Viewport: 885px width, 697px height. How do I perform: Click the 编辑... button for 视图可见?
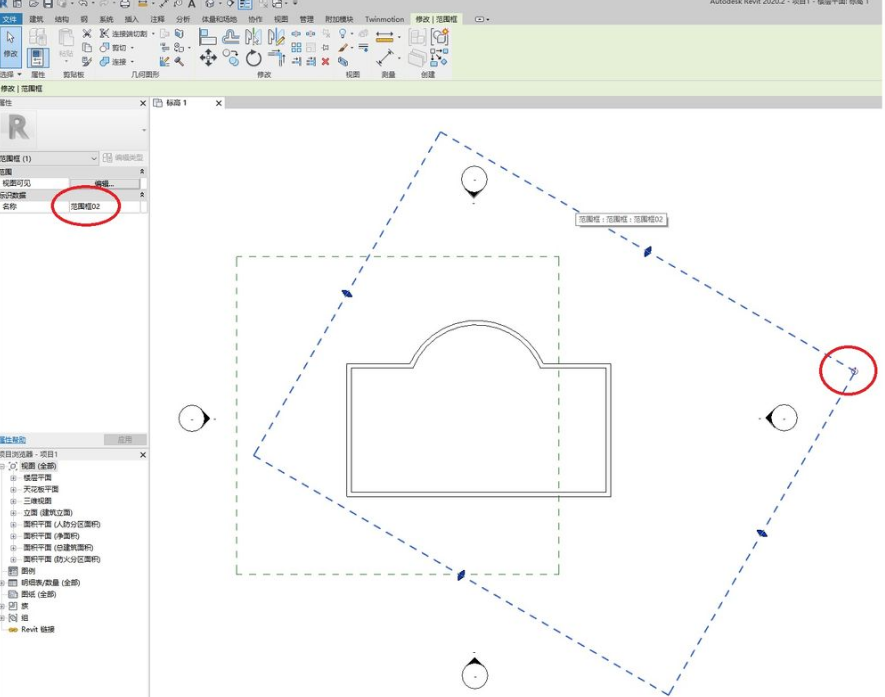click(x=104, y=184)
